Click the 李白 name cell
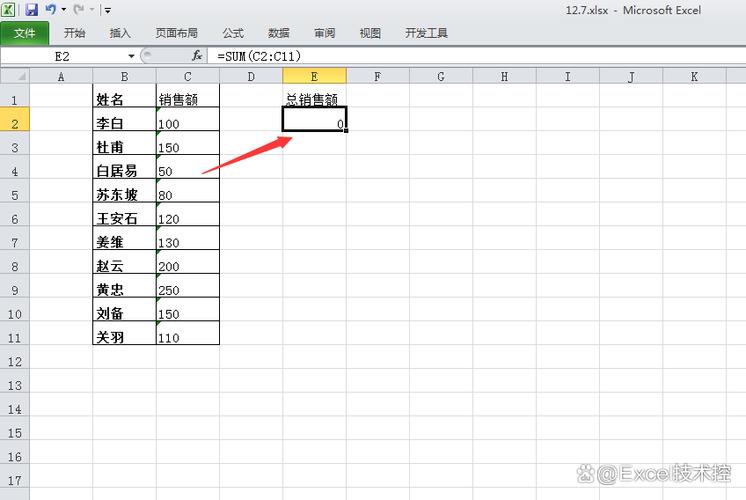 click(124, 119)
